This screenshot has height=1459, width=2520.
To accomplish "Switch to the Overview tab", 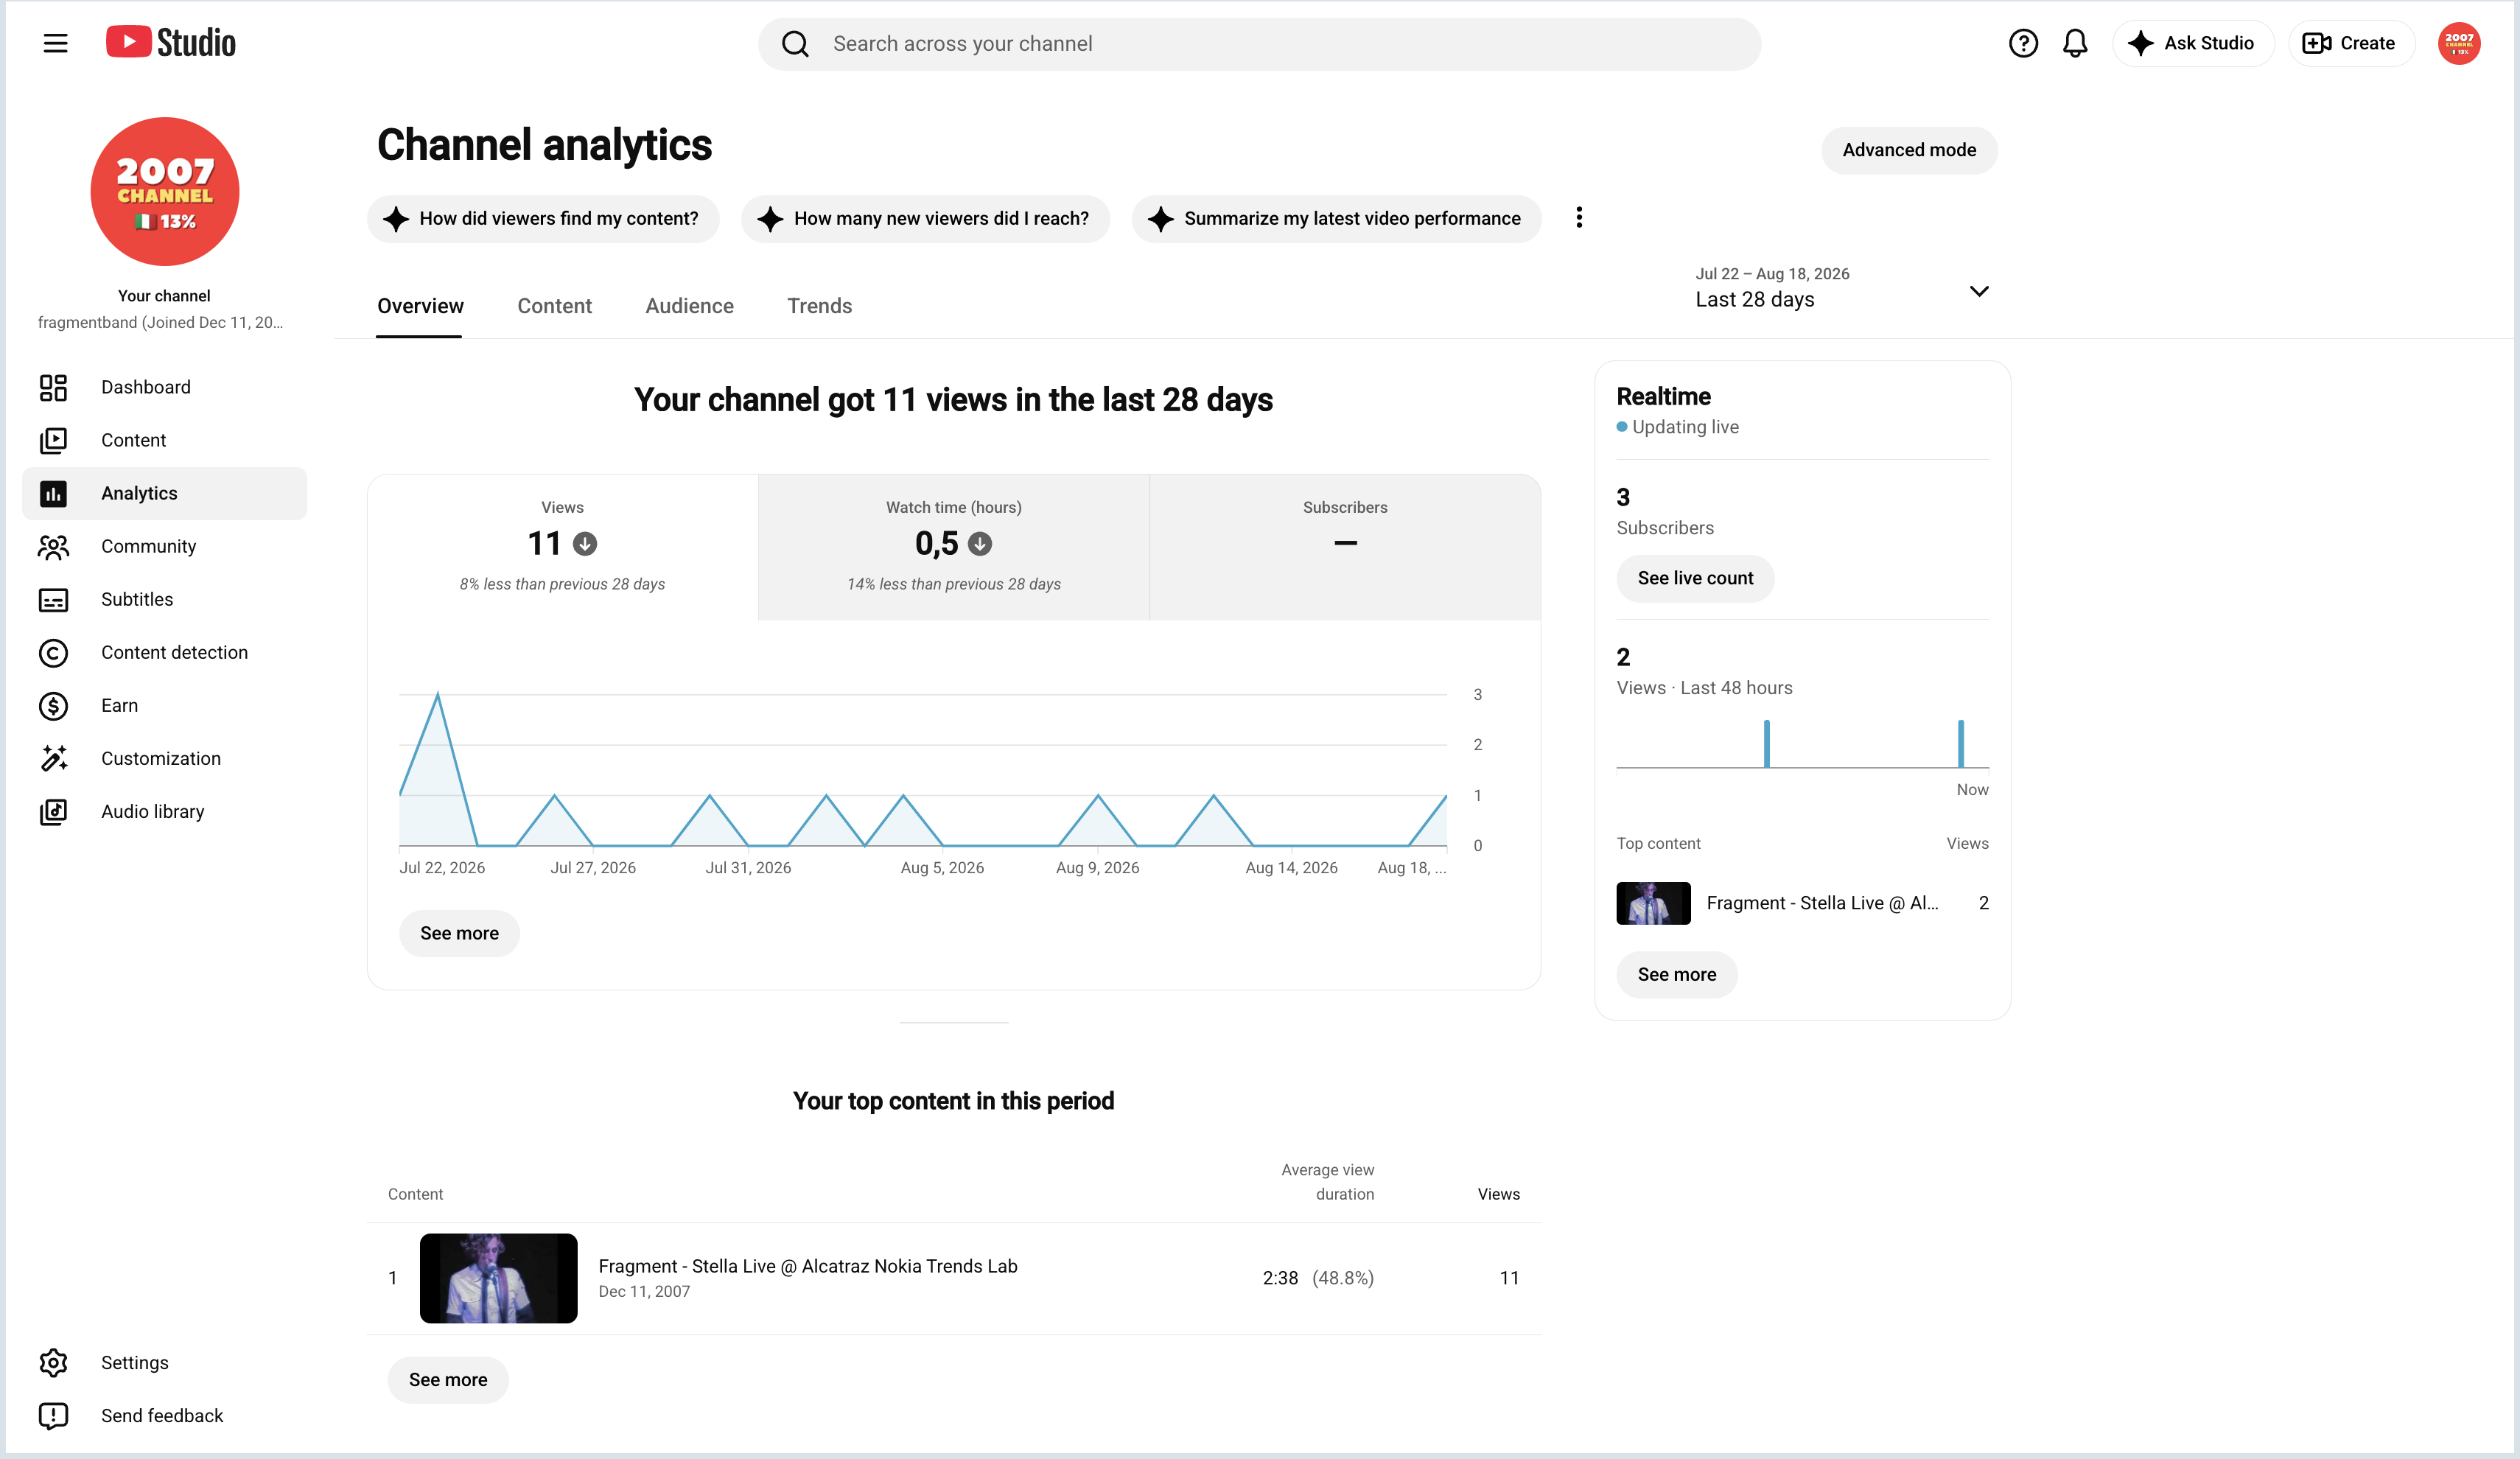I will click(x=420, y=306).
